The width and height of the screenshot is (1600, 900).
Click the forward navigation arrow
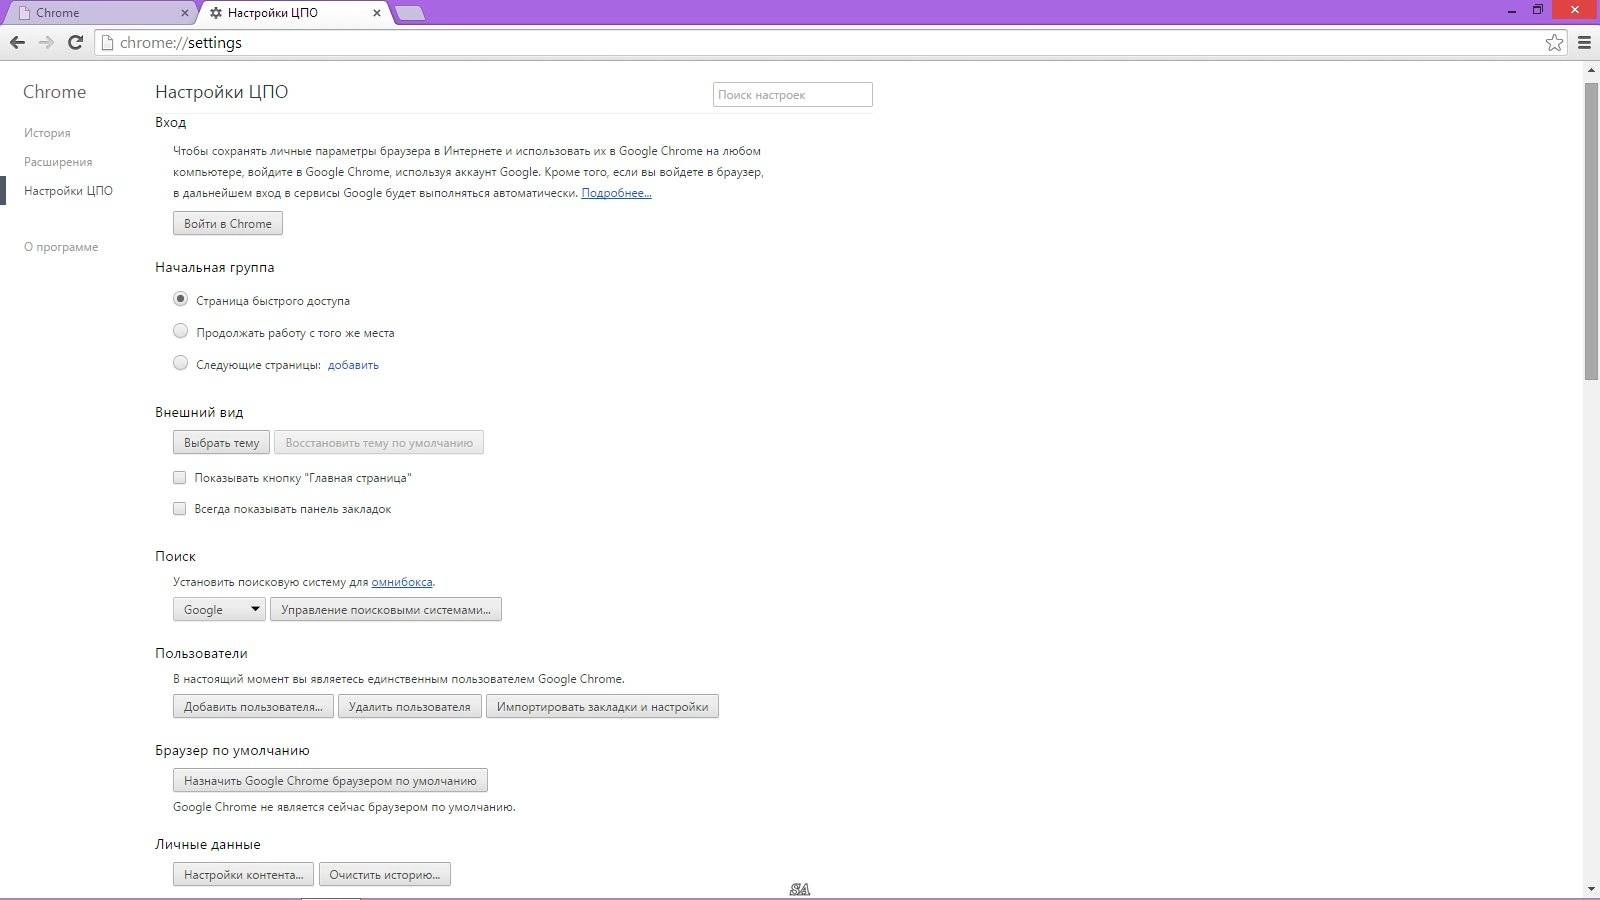[x=46, y=43]
